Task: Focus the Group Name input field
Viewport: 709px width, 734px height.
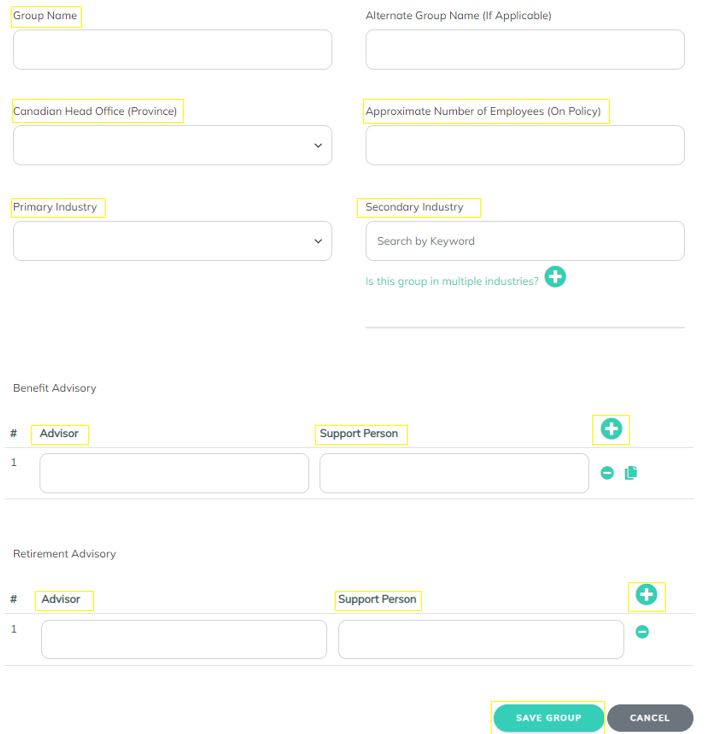Action: (x=173, y=50)
